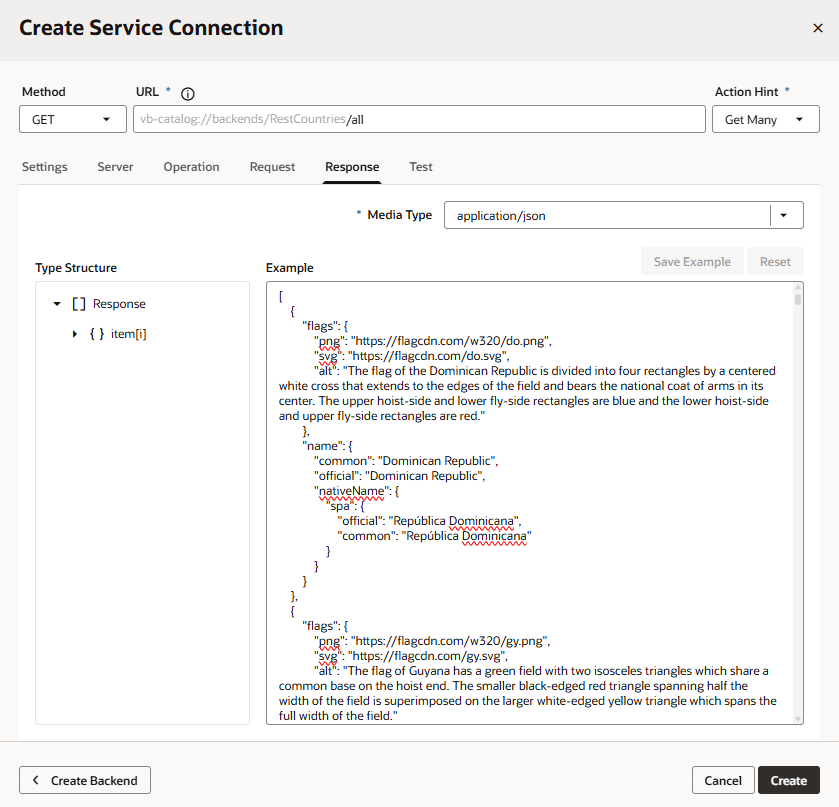Click the "official": "Dominican Republic" line

click(x=399, y=476)
